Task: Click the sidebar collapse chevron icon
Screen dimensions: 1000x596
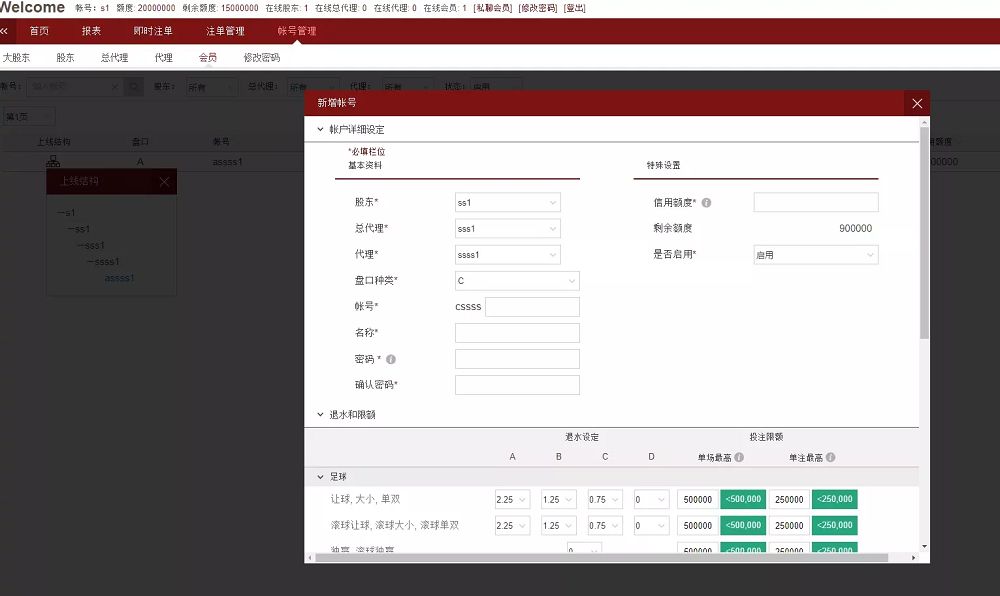Action: (6, 30)
